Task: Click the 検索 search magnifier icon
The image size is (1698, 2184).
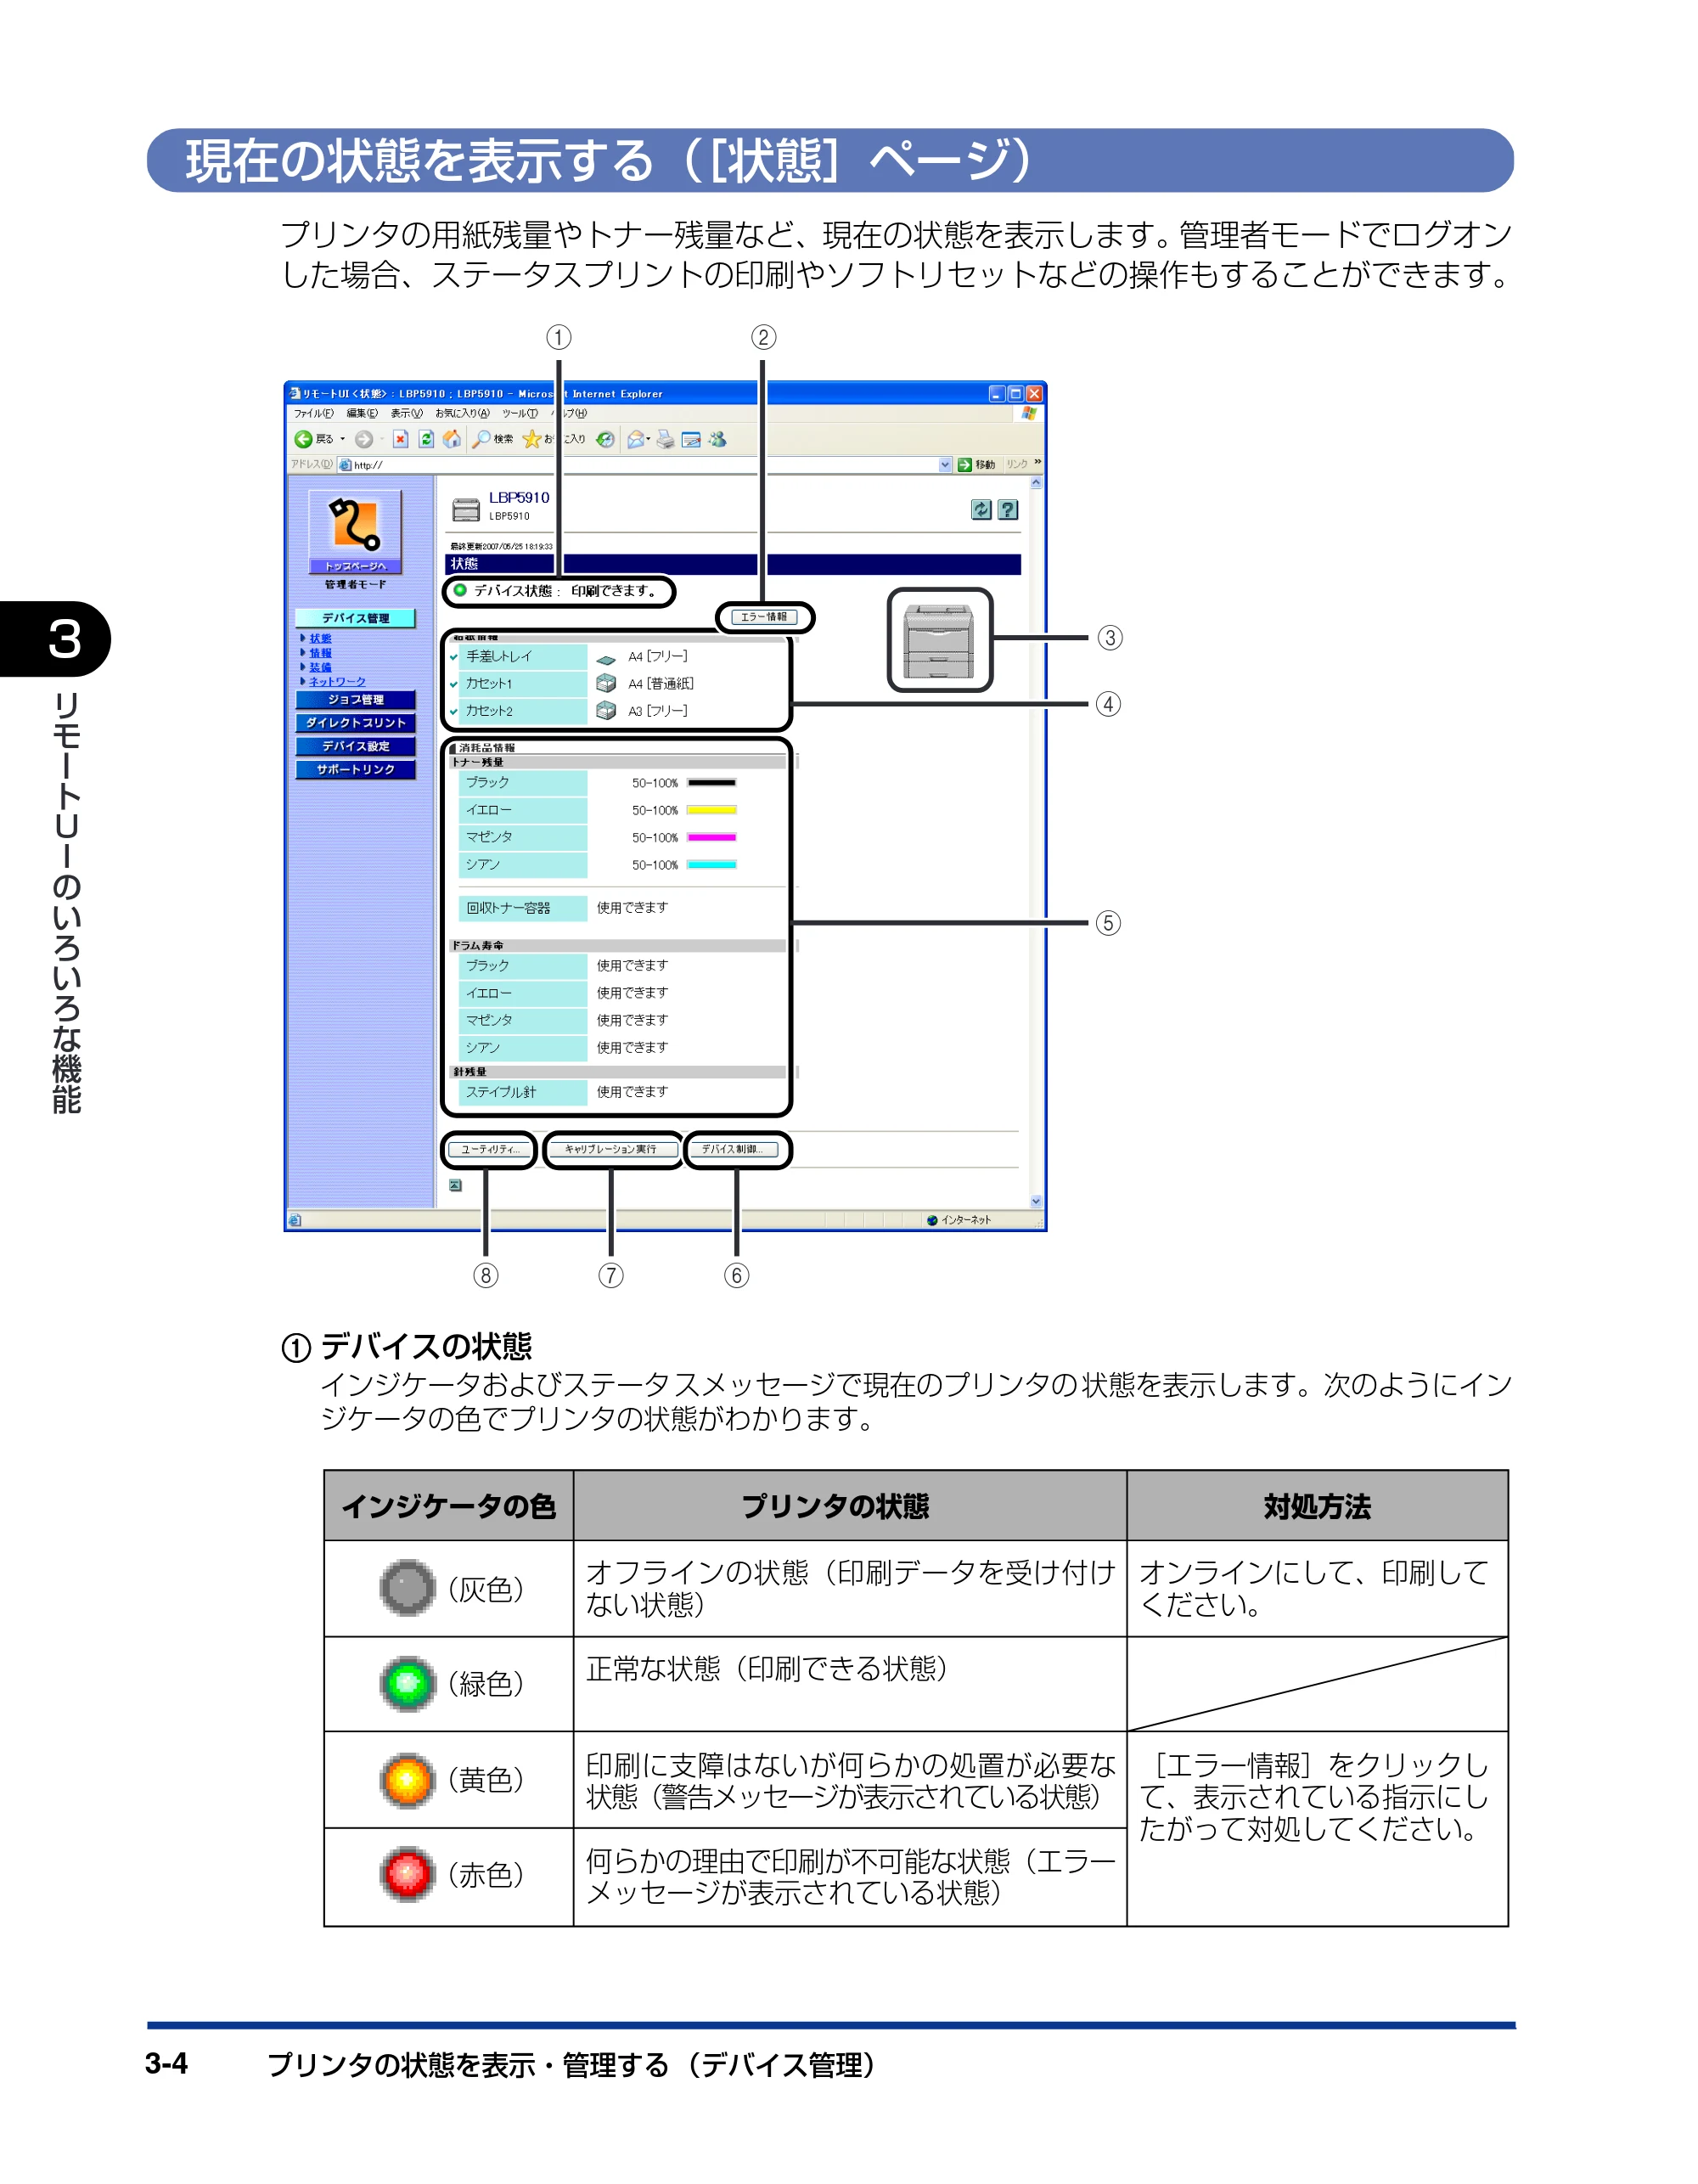Action: tap(482, 439)
